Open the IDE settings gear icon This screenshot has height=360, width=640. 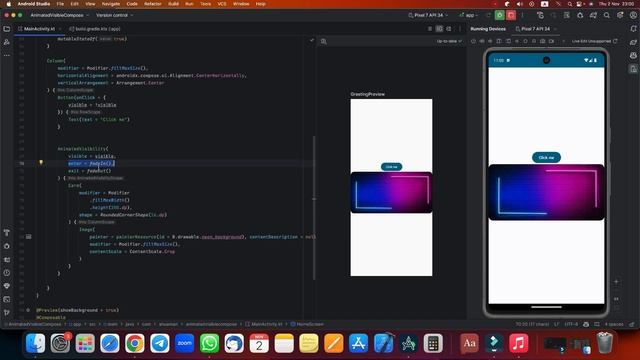tap(620, 15)
